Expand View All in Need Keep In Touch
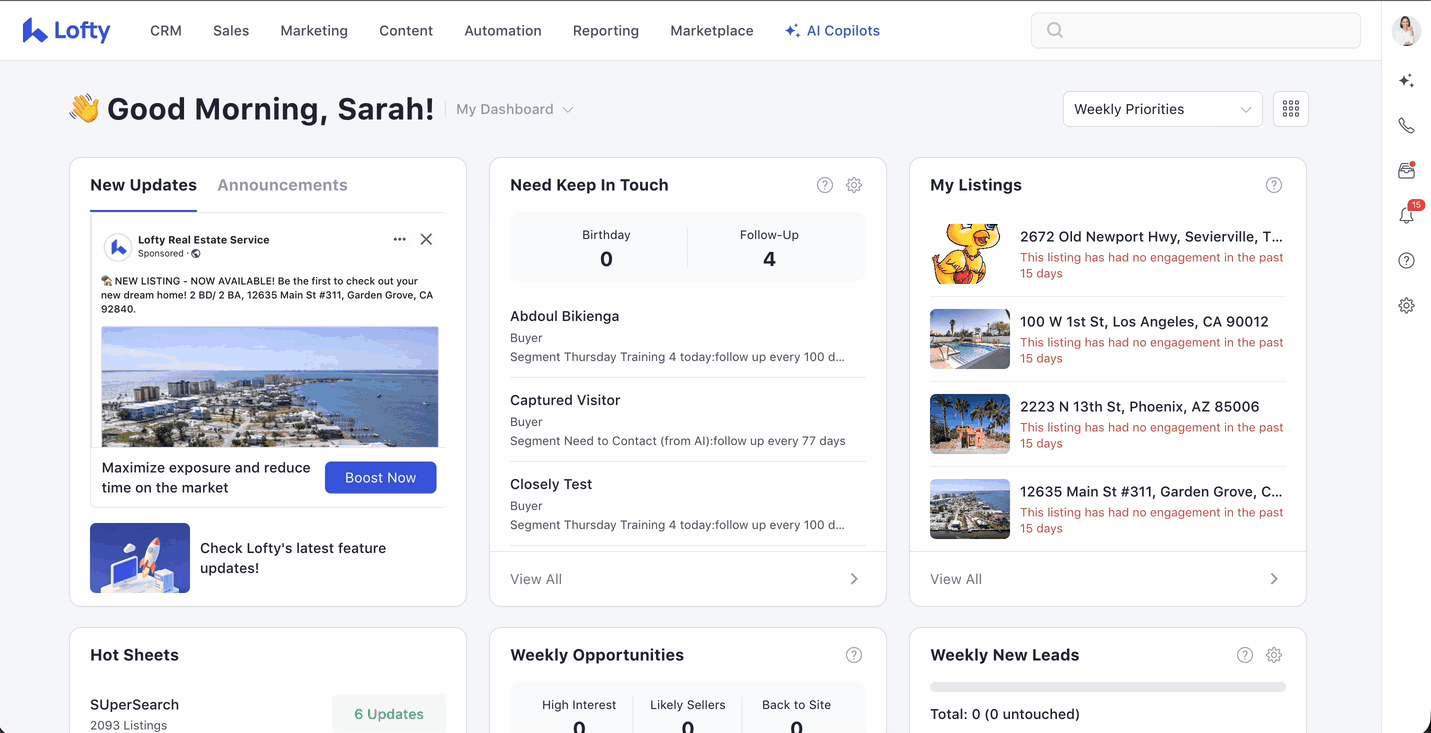The height and width of the screenshot is (733, 1431). pos(687,579)
